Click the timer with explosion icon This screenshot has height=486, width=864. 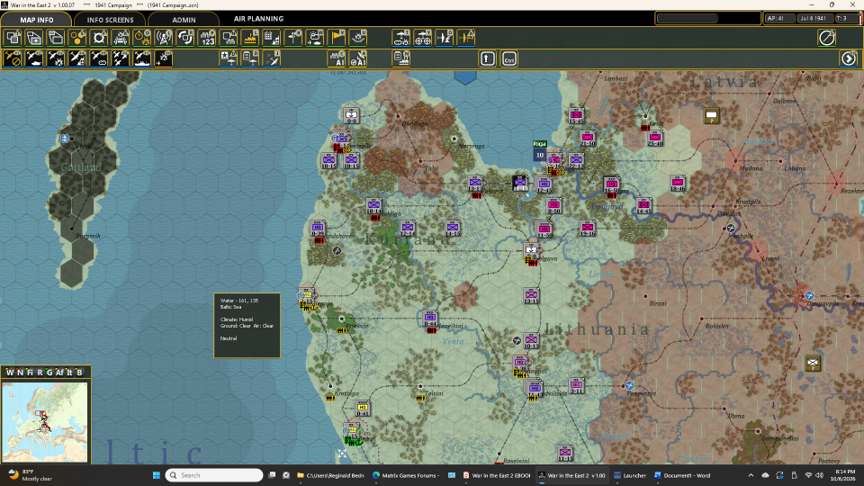pos(142,37)
